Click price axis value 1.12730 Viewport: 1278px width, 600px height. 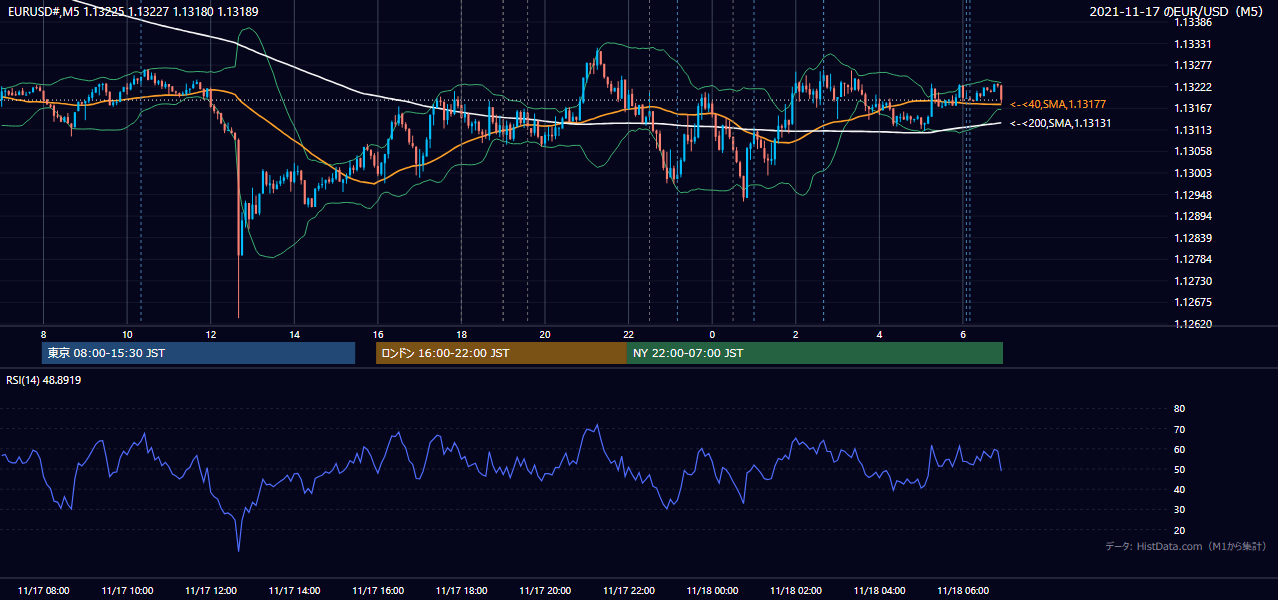pos(1193,281)
